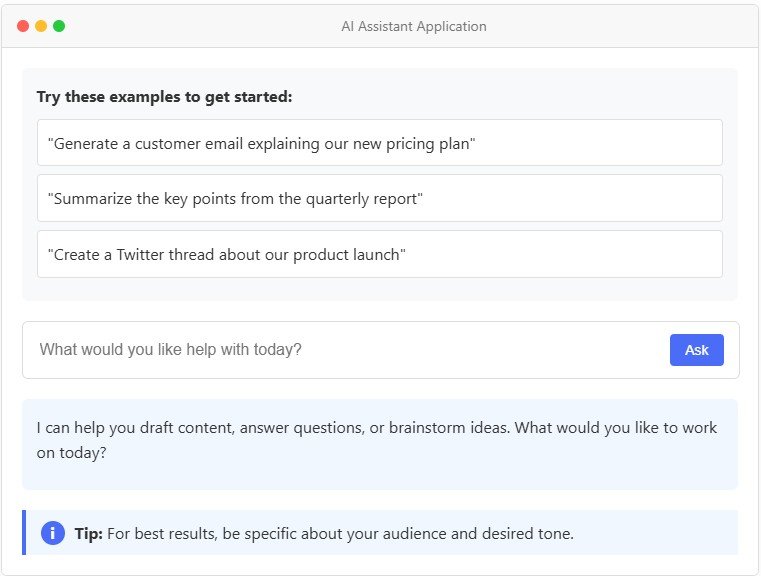Click the empty title bar area right of the title
Viewport: 761px width, 576px height.
coord(620,26)
